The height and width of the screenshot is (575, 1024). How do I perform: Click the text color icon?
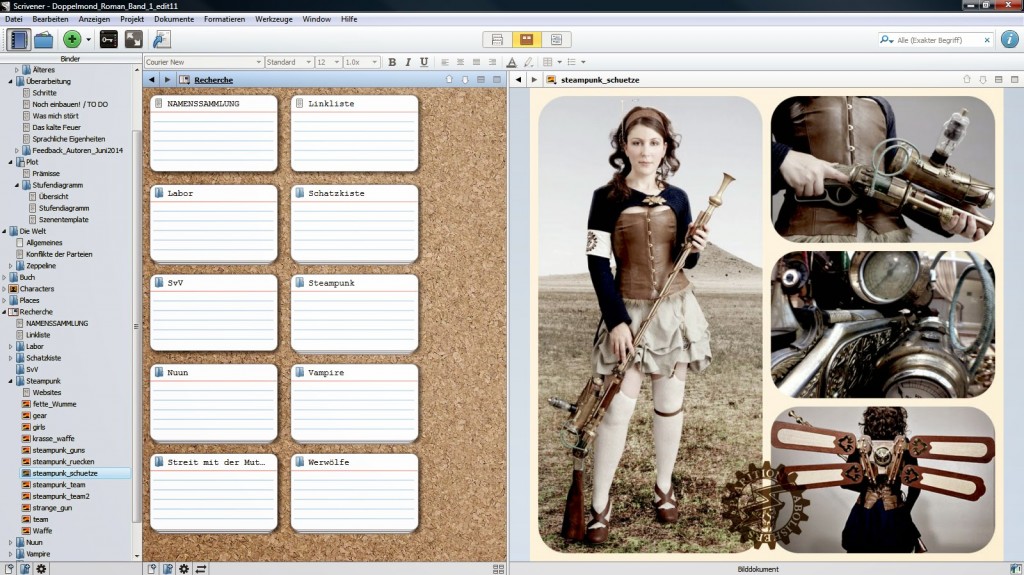point(512,62)
